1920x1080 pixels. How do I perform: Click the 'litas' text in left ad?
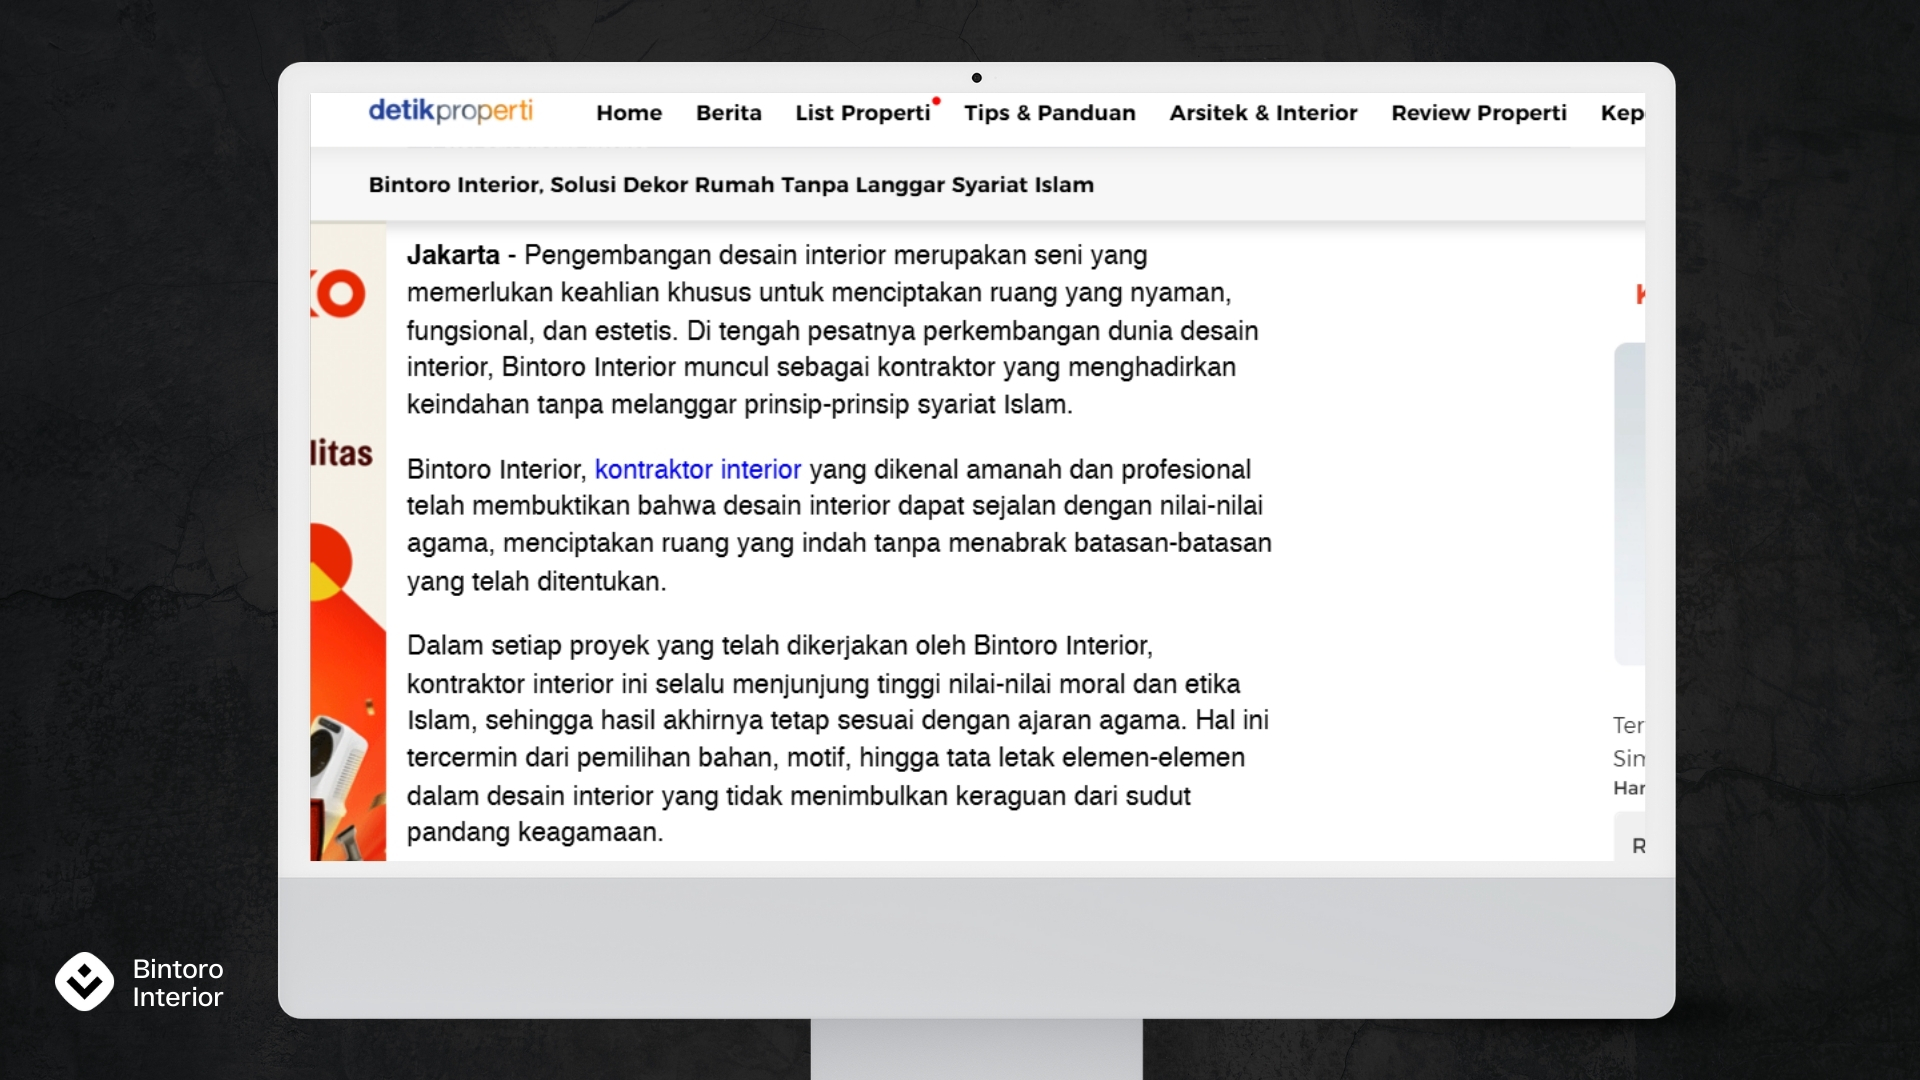(341, 454)
